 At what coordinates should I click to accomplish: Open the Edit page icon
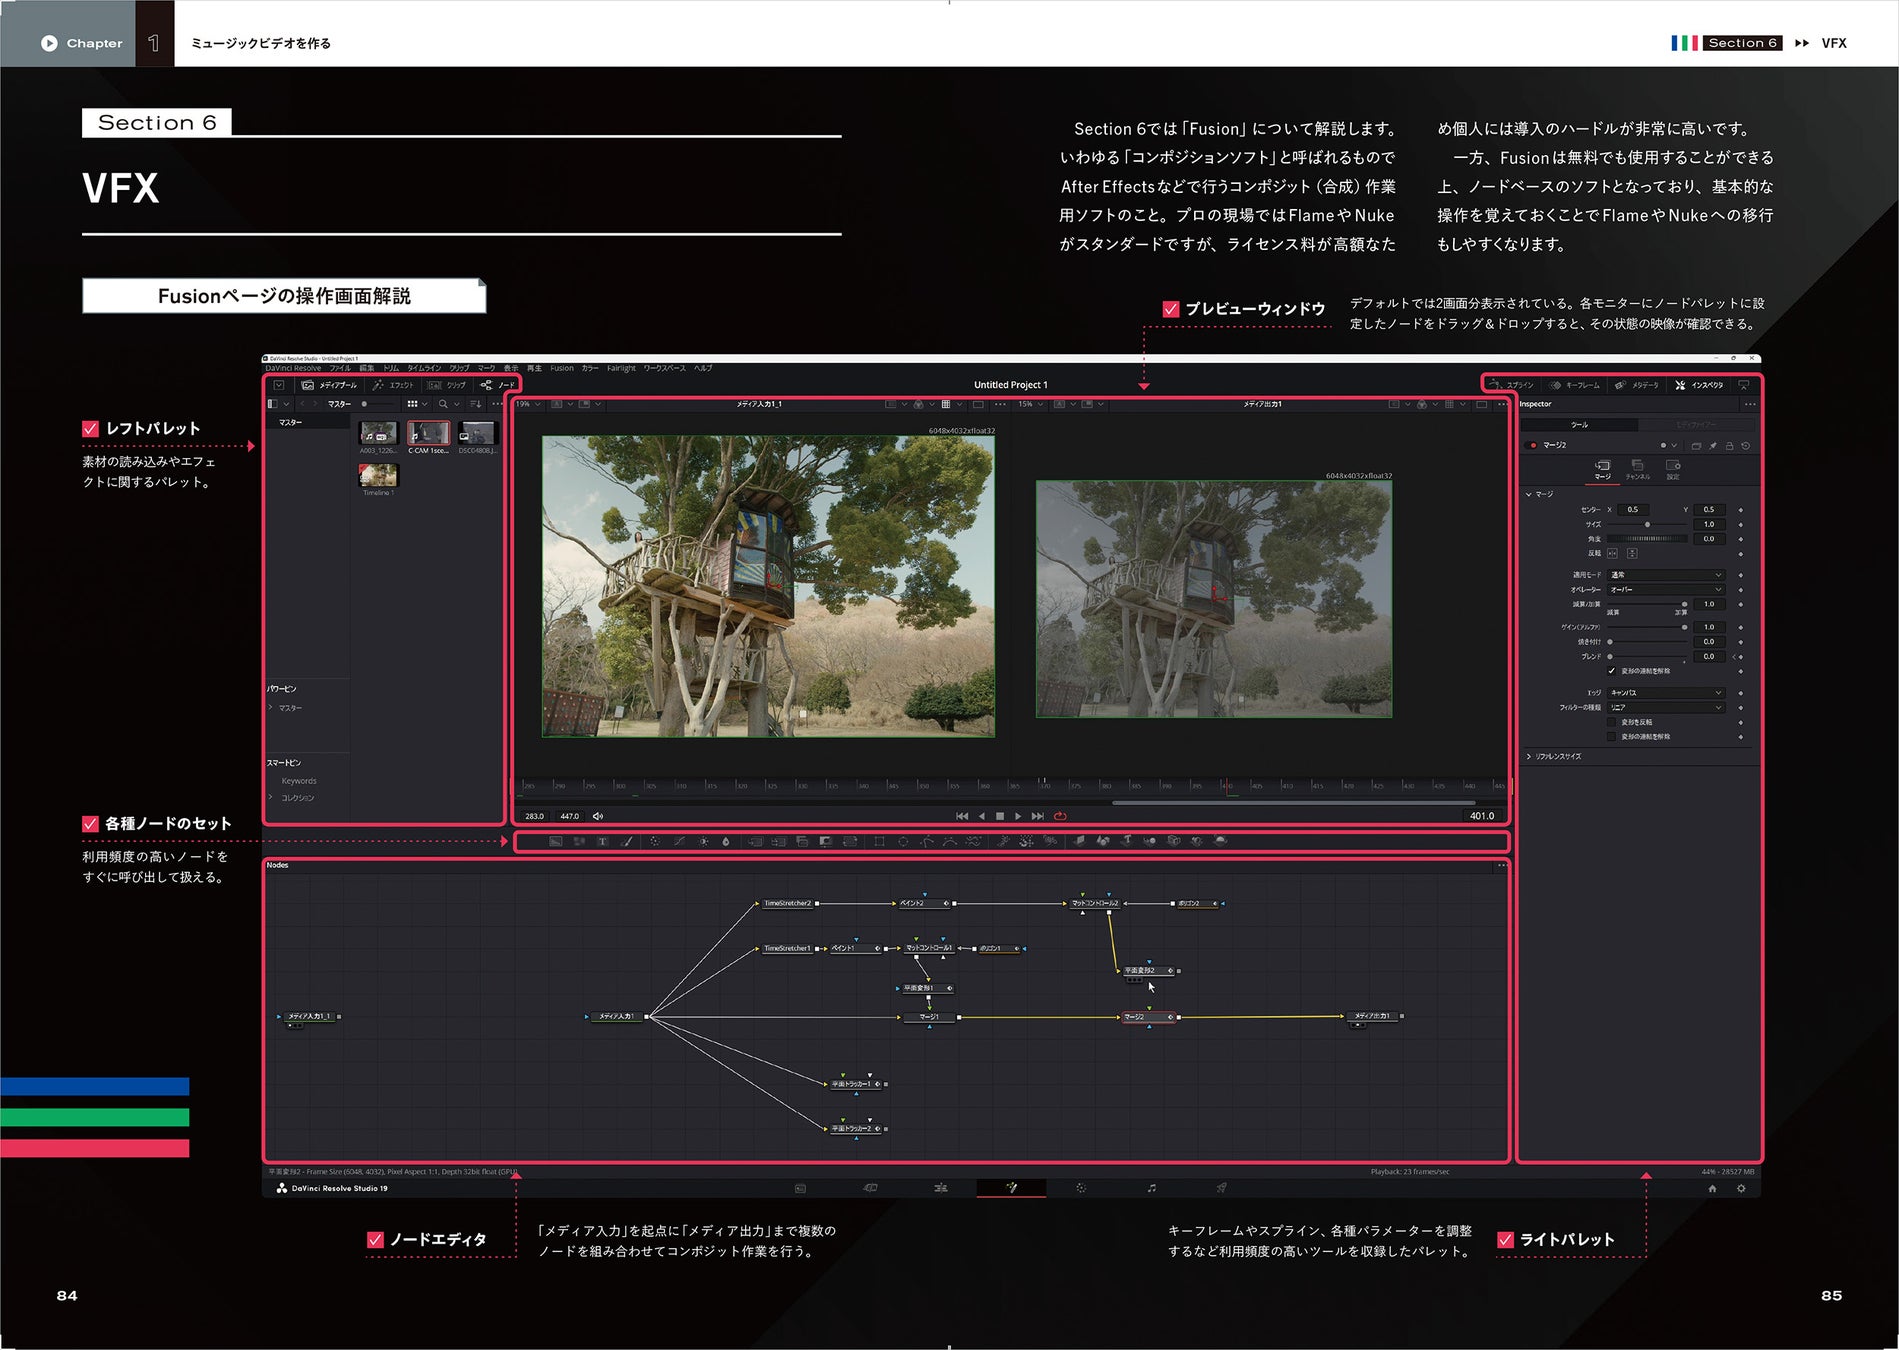click(941, 1188)
